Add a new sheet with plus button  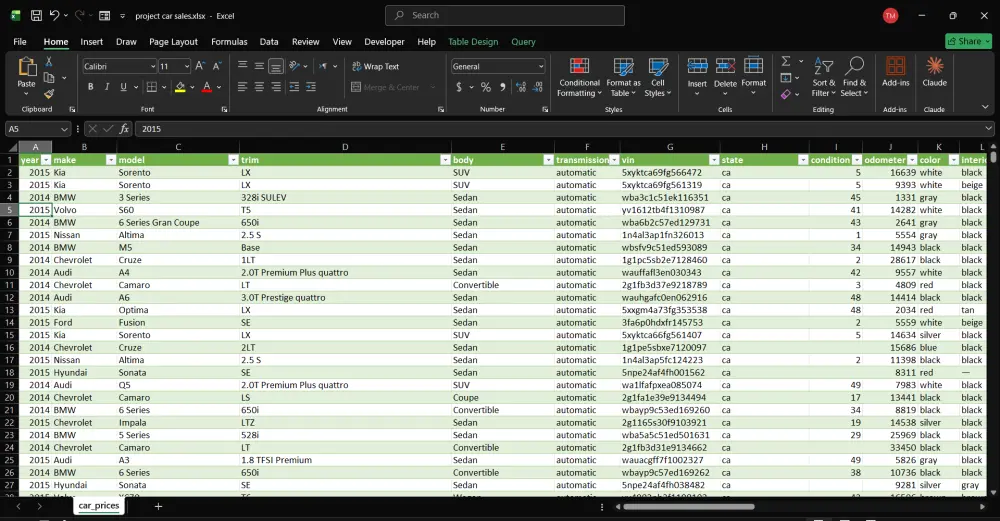click(x=158, y=506)
